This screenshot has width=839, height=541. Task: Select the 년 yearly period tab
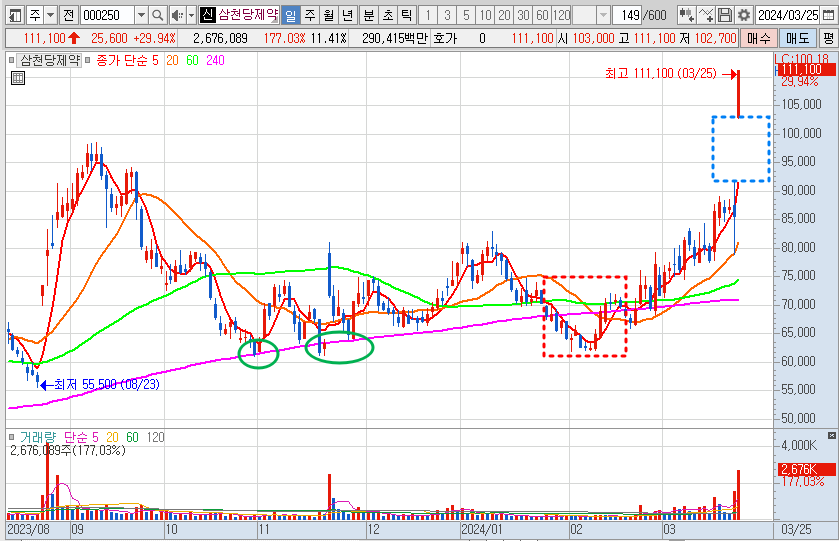pyautogui.click(x=347, y=16)
